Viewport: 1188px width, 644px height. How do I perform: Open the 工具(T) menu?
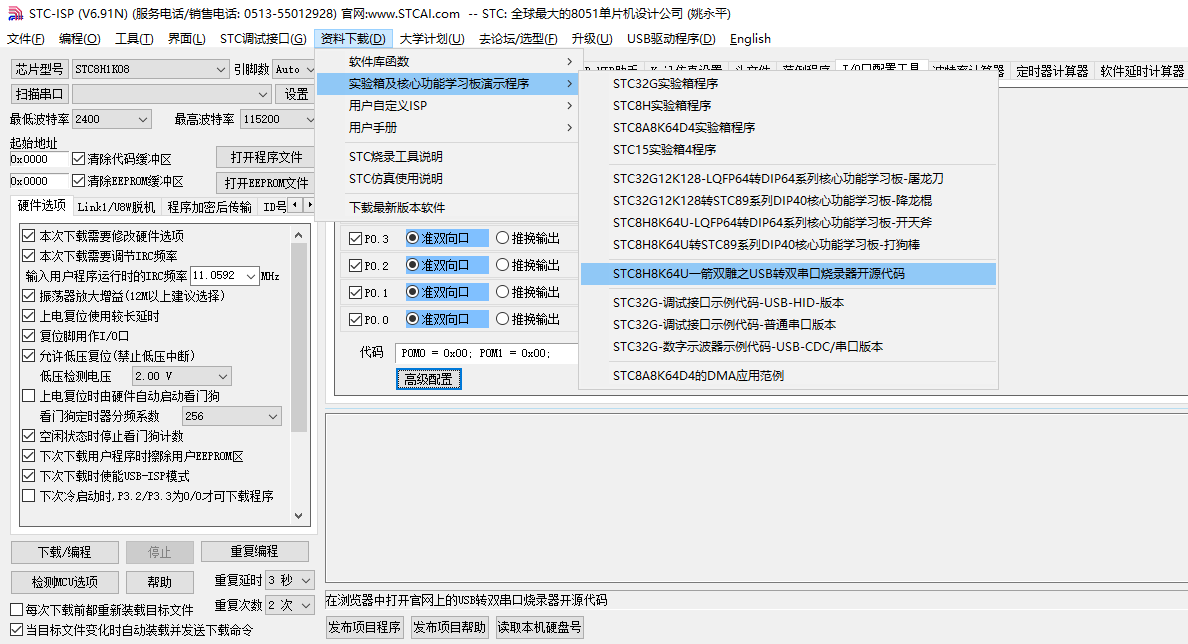(x=134, y=39)
